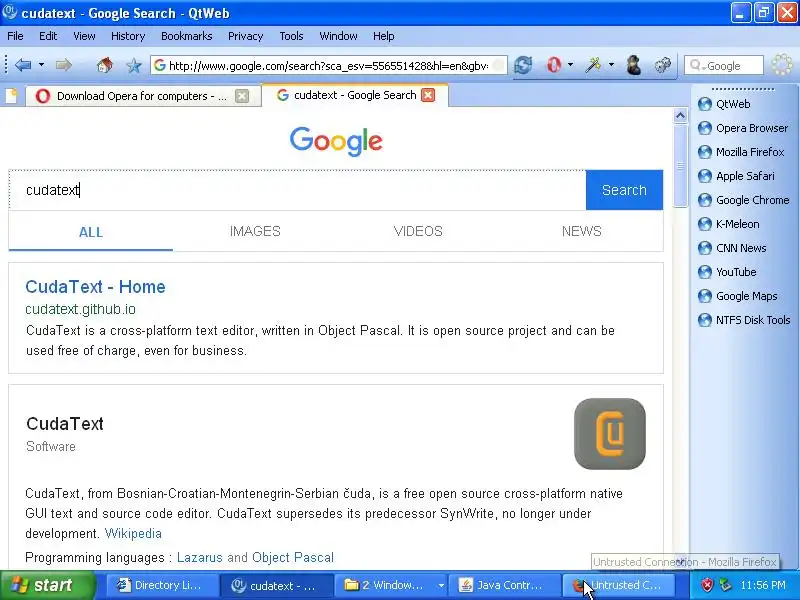Open the Back history dropdown arrow
Image resolution: width=800 pixels, height=600 pixels.
point(41,65)
